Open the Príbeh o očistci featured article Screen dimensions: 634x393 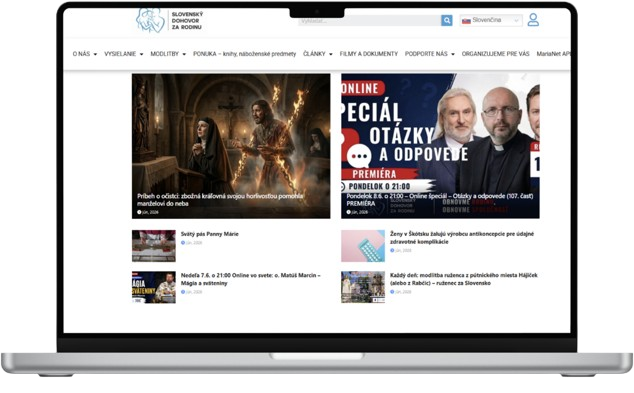pyautogui.click(x=231, y=146)
